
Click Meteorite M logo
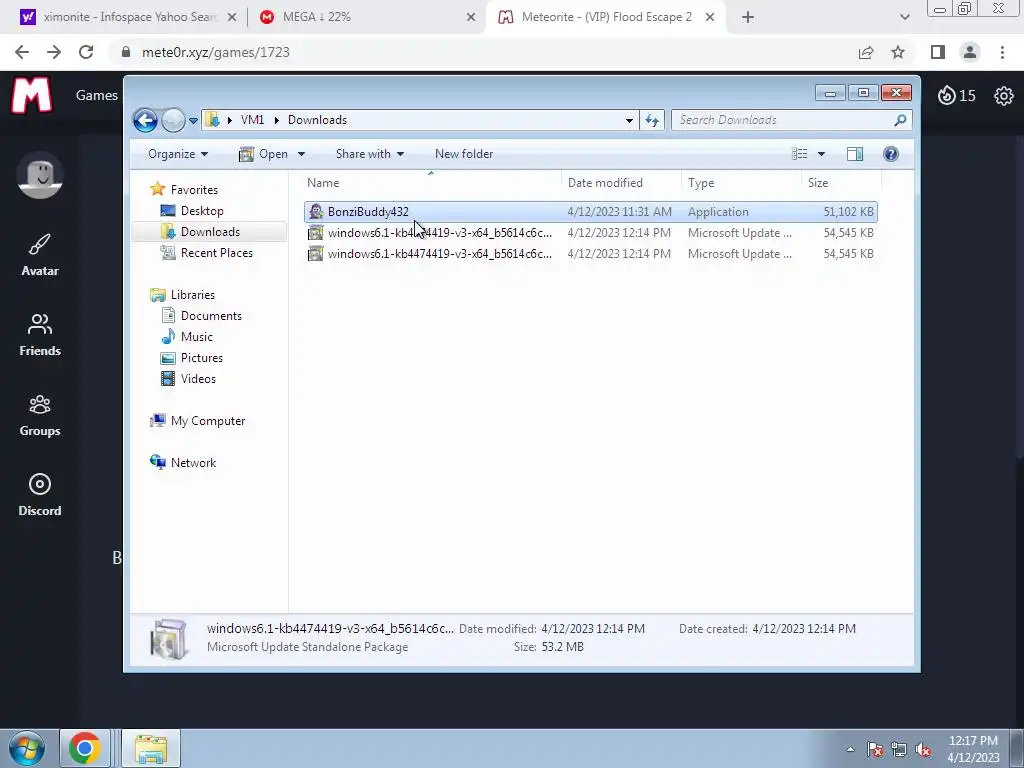[31, 95]
